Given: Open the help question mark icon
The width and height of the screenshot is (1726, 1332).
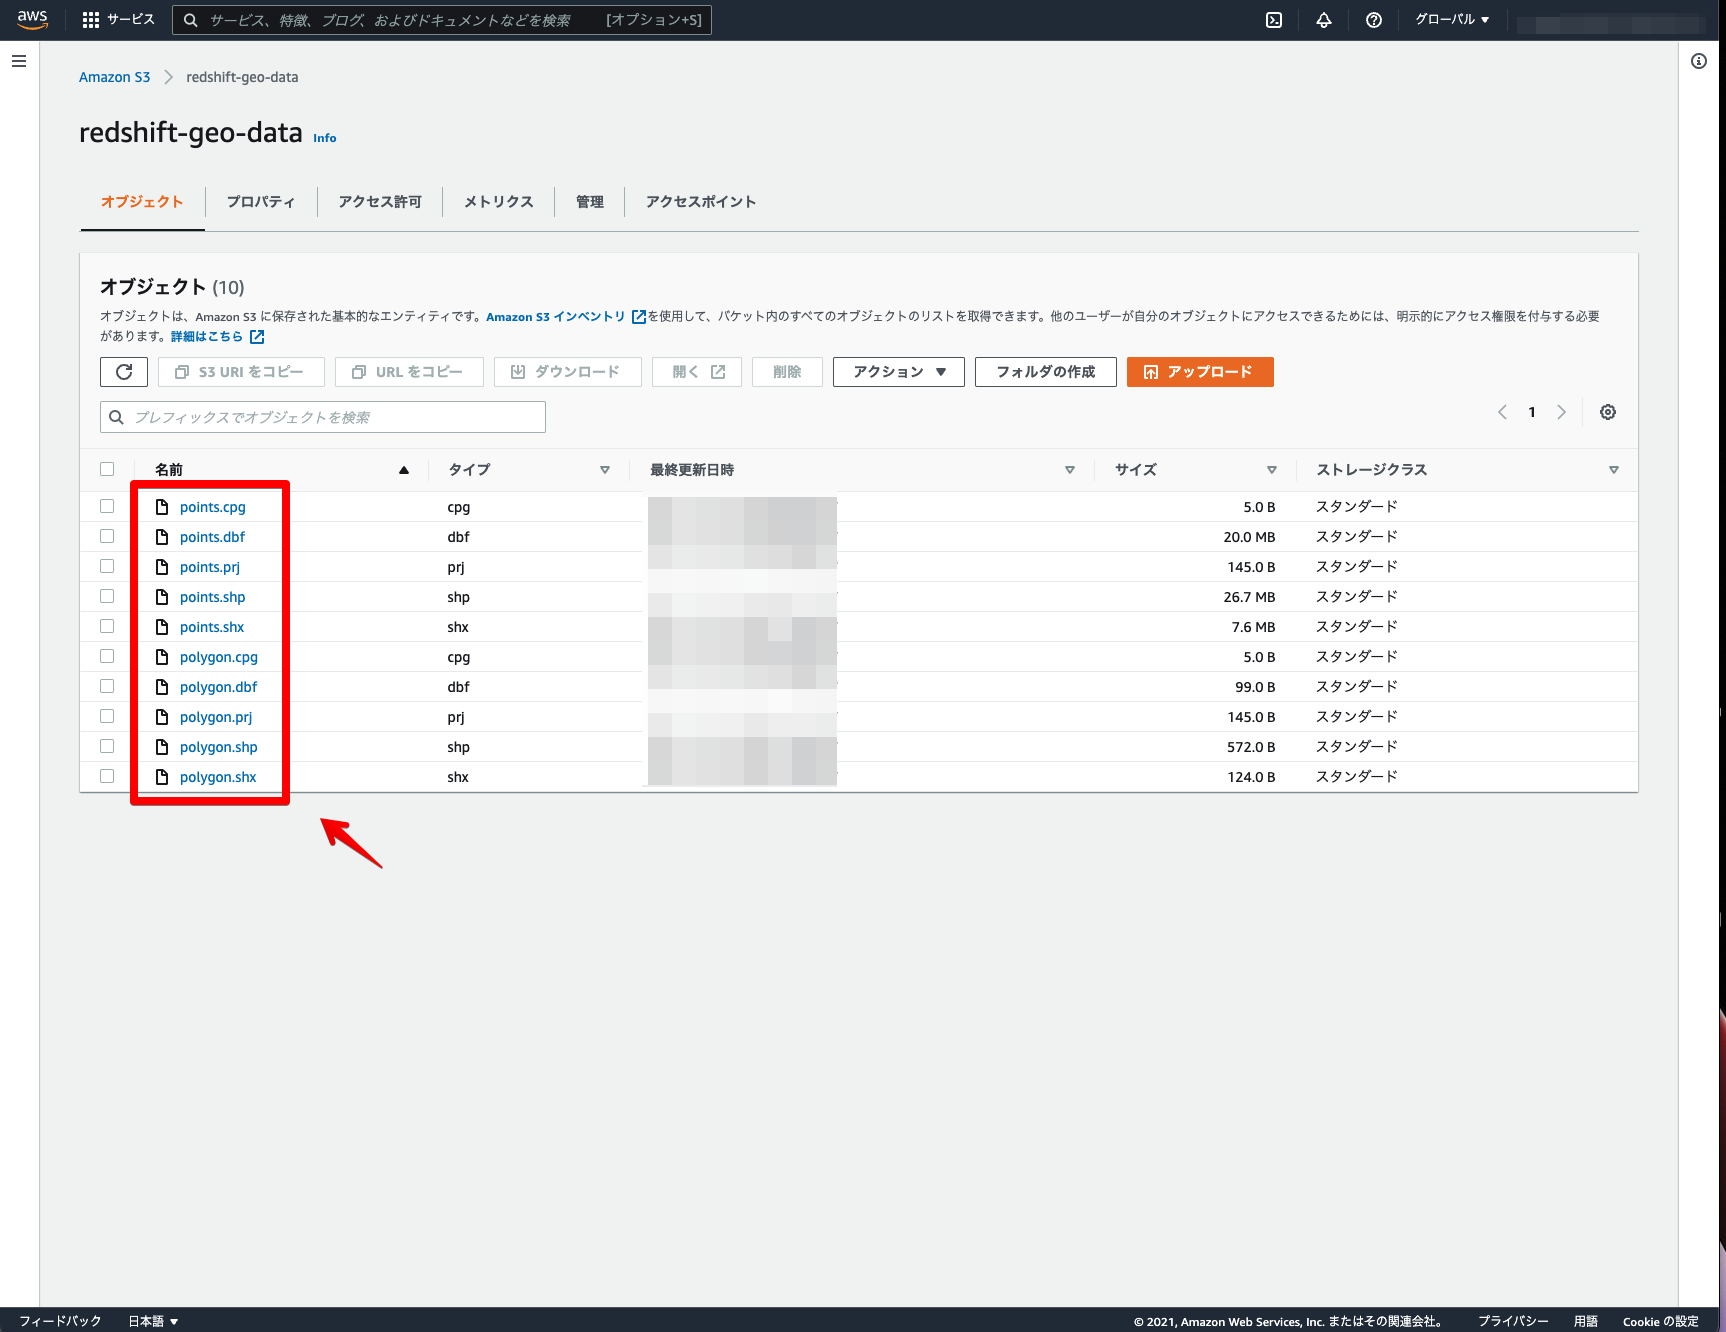Looking at the screenshot, I should (x=1373, y=19).
